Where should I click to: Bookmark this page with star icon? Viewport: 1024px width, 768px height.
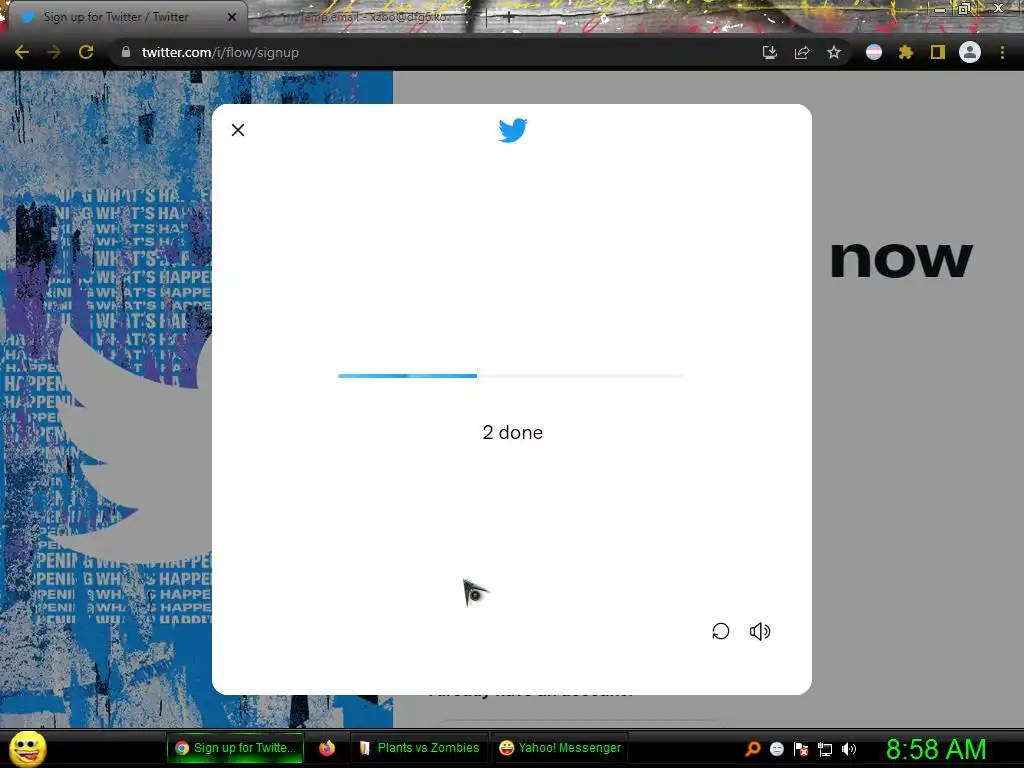point(834,52)
